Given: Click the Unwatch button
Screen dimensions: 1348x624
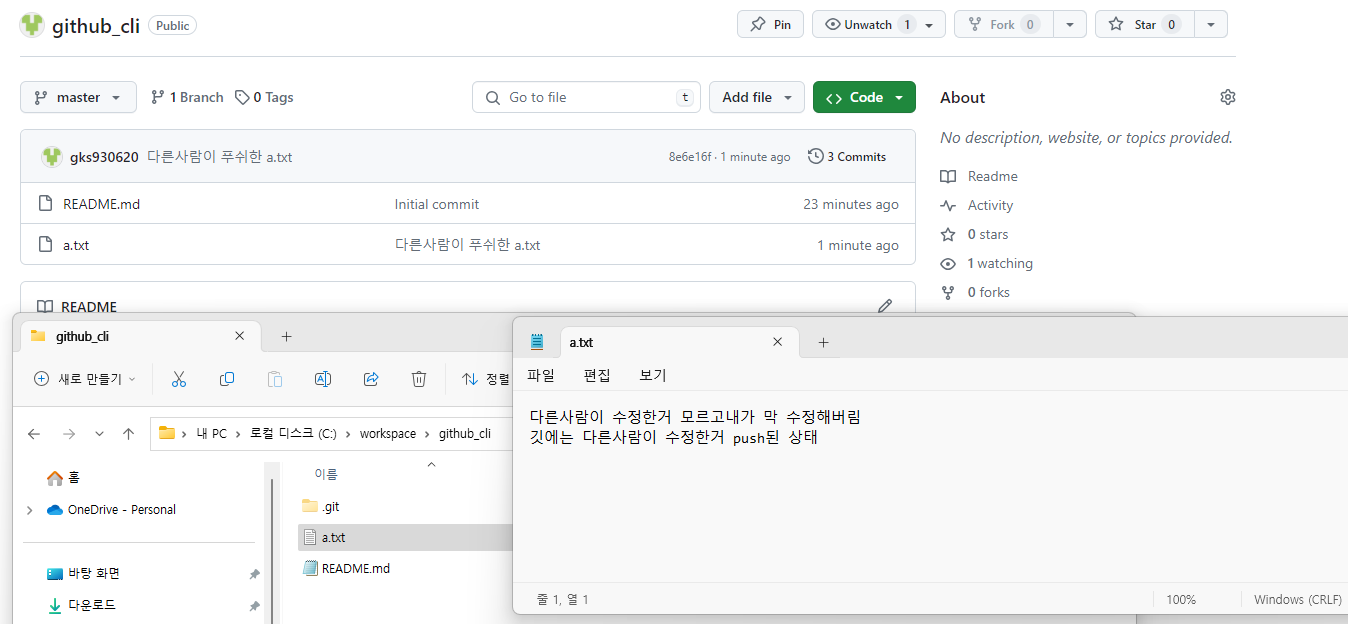Looking at the screenshot, I should pyautogui.click(x=867, y=25).
